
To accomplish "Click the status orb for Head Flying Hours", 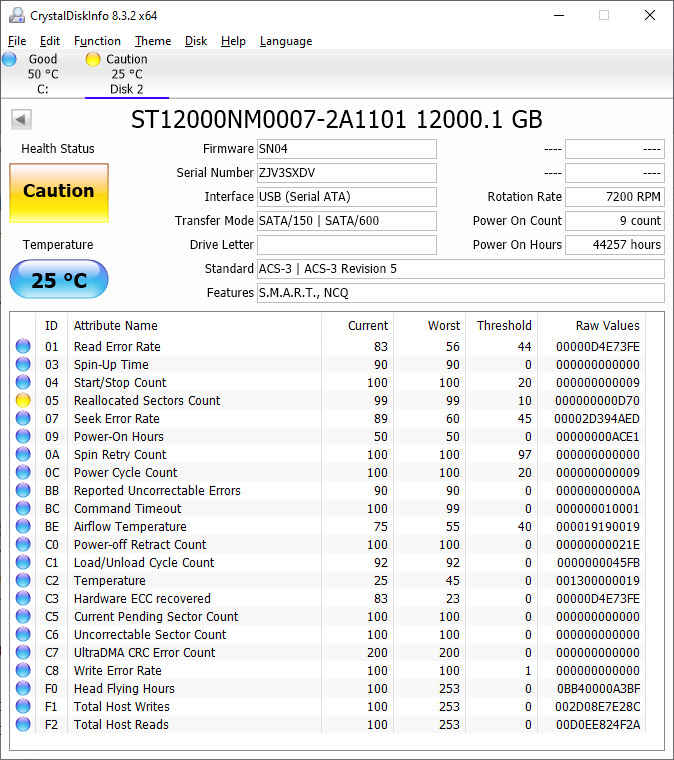I will [23, 688].
